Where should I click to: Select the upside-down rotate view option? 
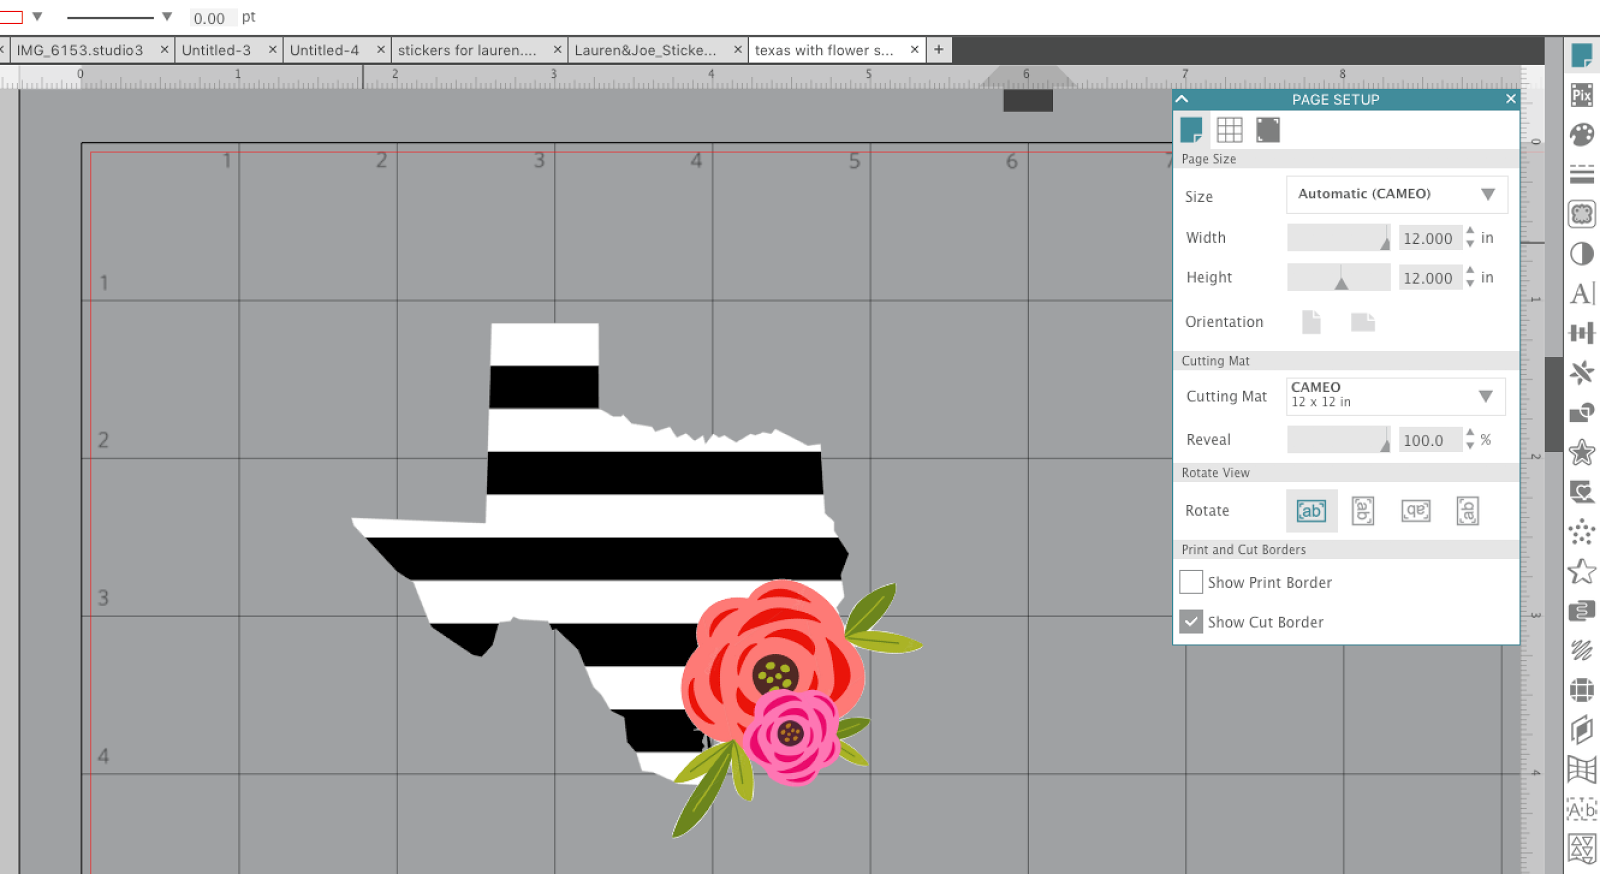point(1415,511)
